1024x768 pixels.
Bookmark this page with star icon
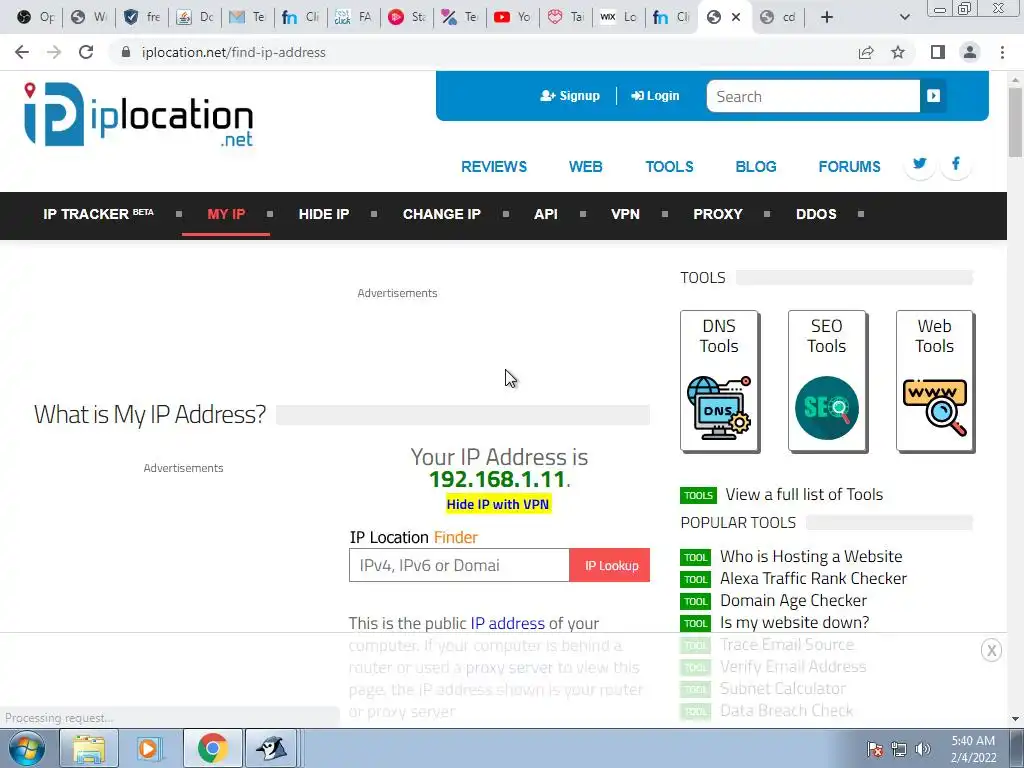[898, 52]
